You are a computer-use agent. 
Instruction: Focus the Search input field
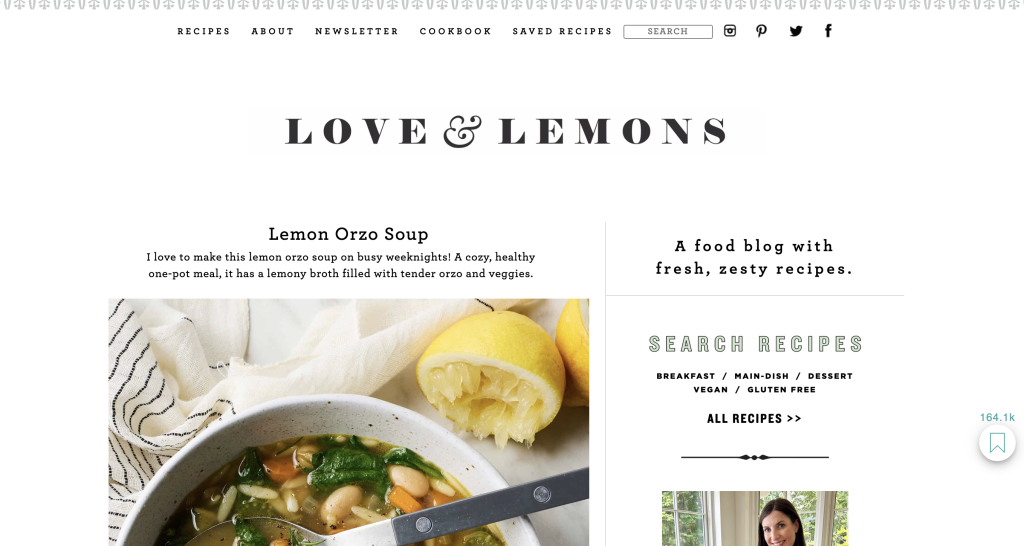tap(667, 31)
